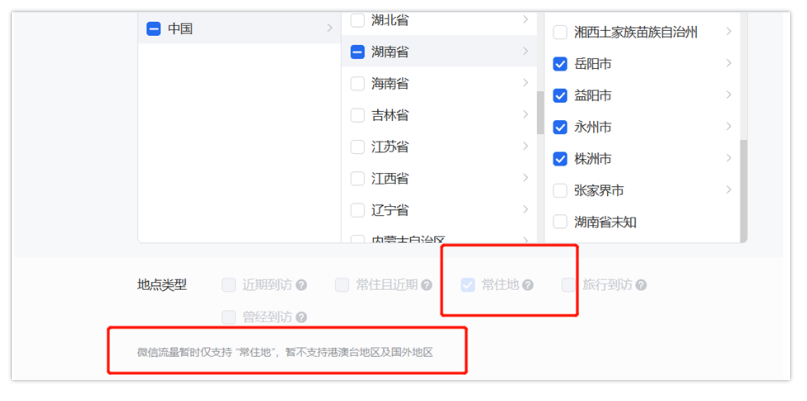Open help icon next to 常住地

528,285
